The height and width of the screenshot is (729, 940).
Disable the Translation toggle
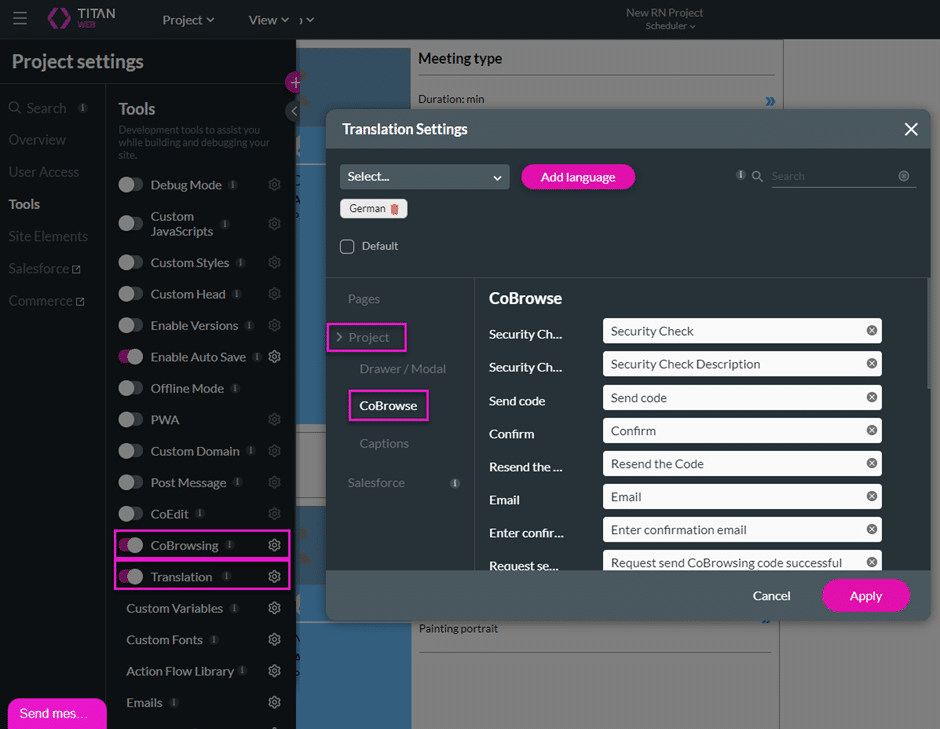click(131, 577)
